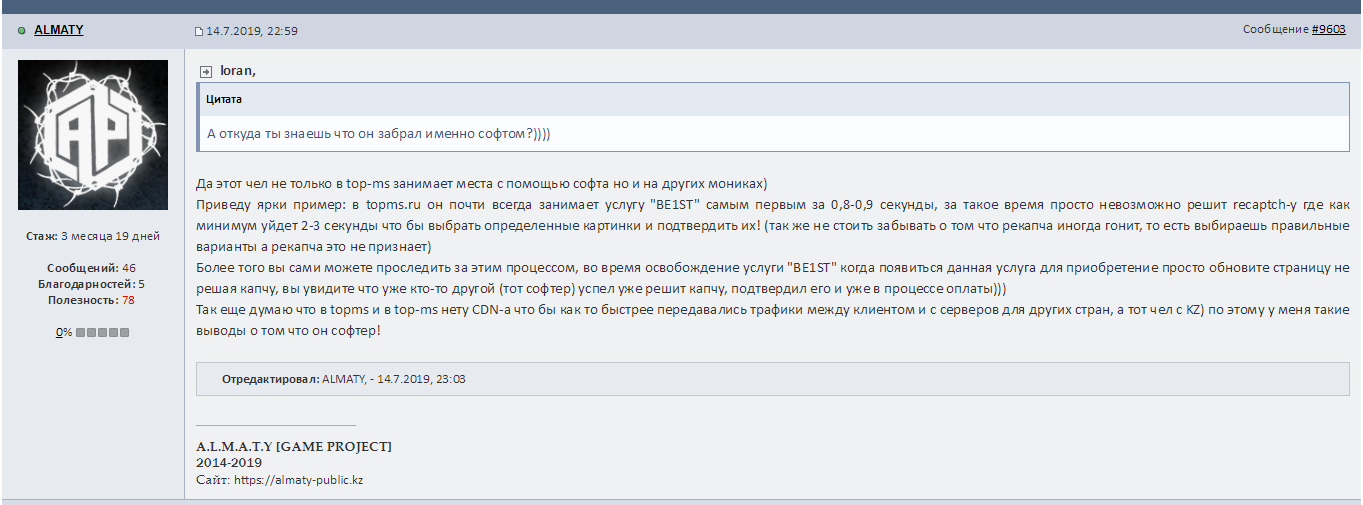Click the post document icon beside date
Screen dimensions: 1363x505
click(x=198, y=31)
